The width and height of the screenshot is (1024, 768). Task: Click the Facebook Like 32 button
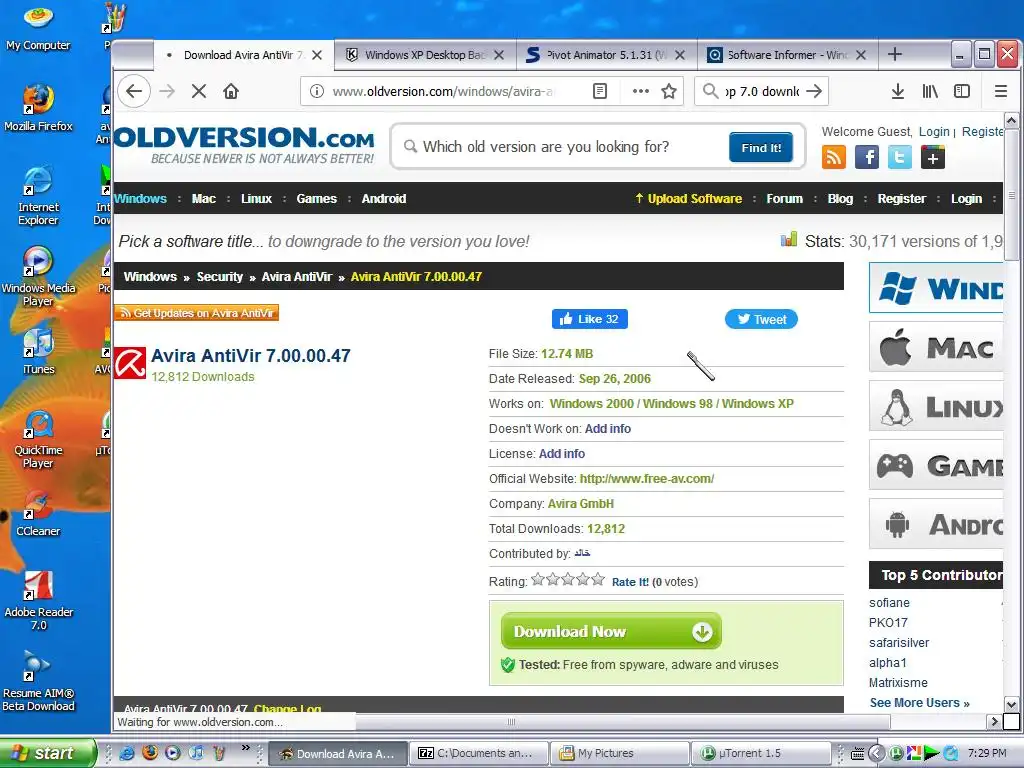click(x=590, y=319)
